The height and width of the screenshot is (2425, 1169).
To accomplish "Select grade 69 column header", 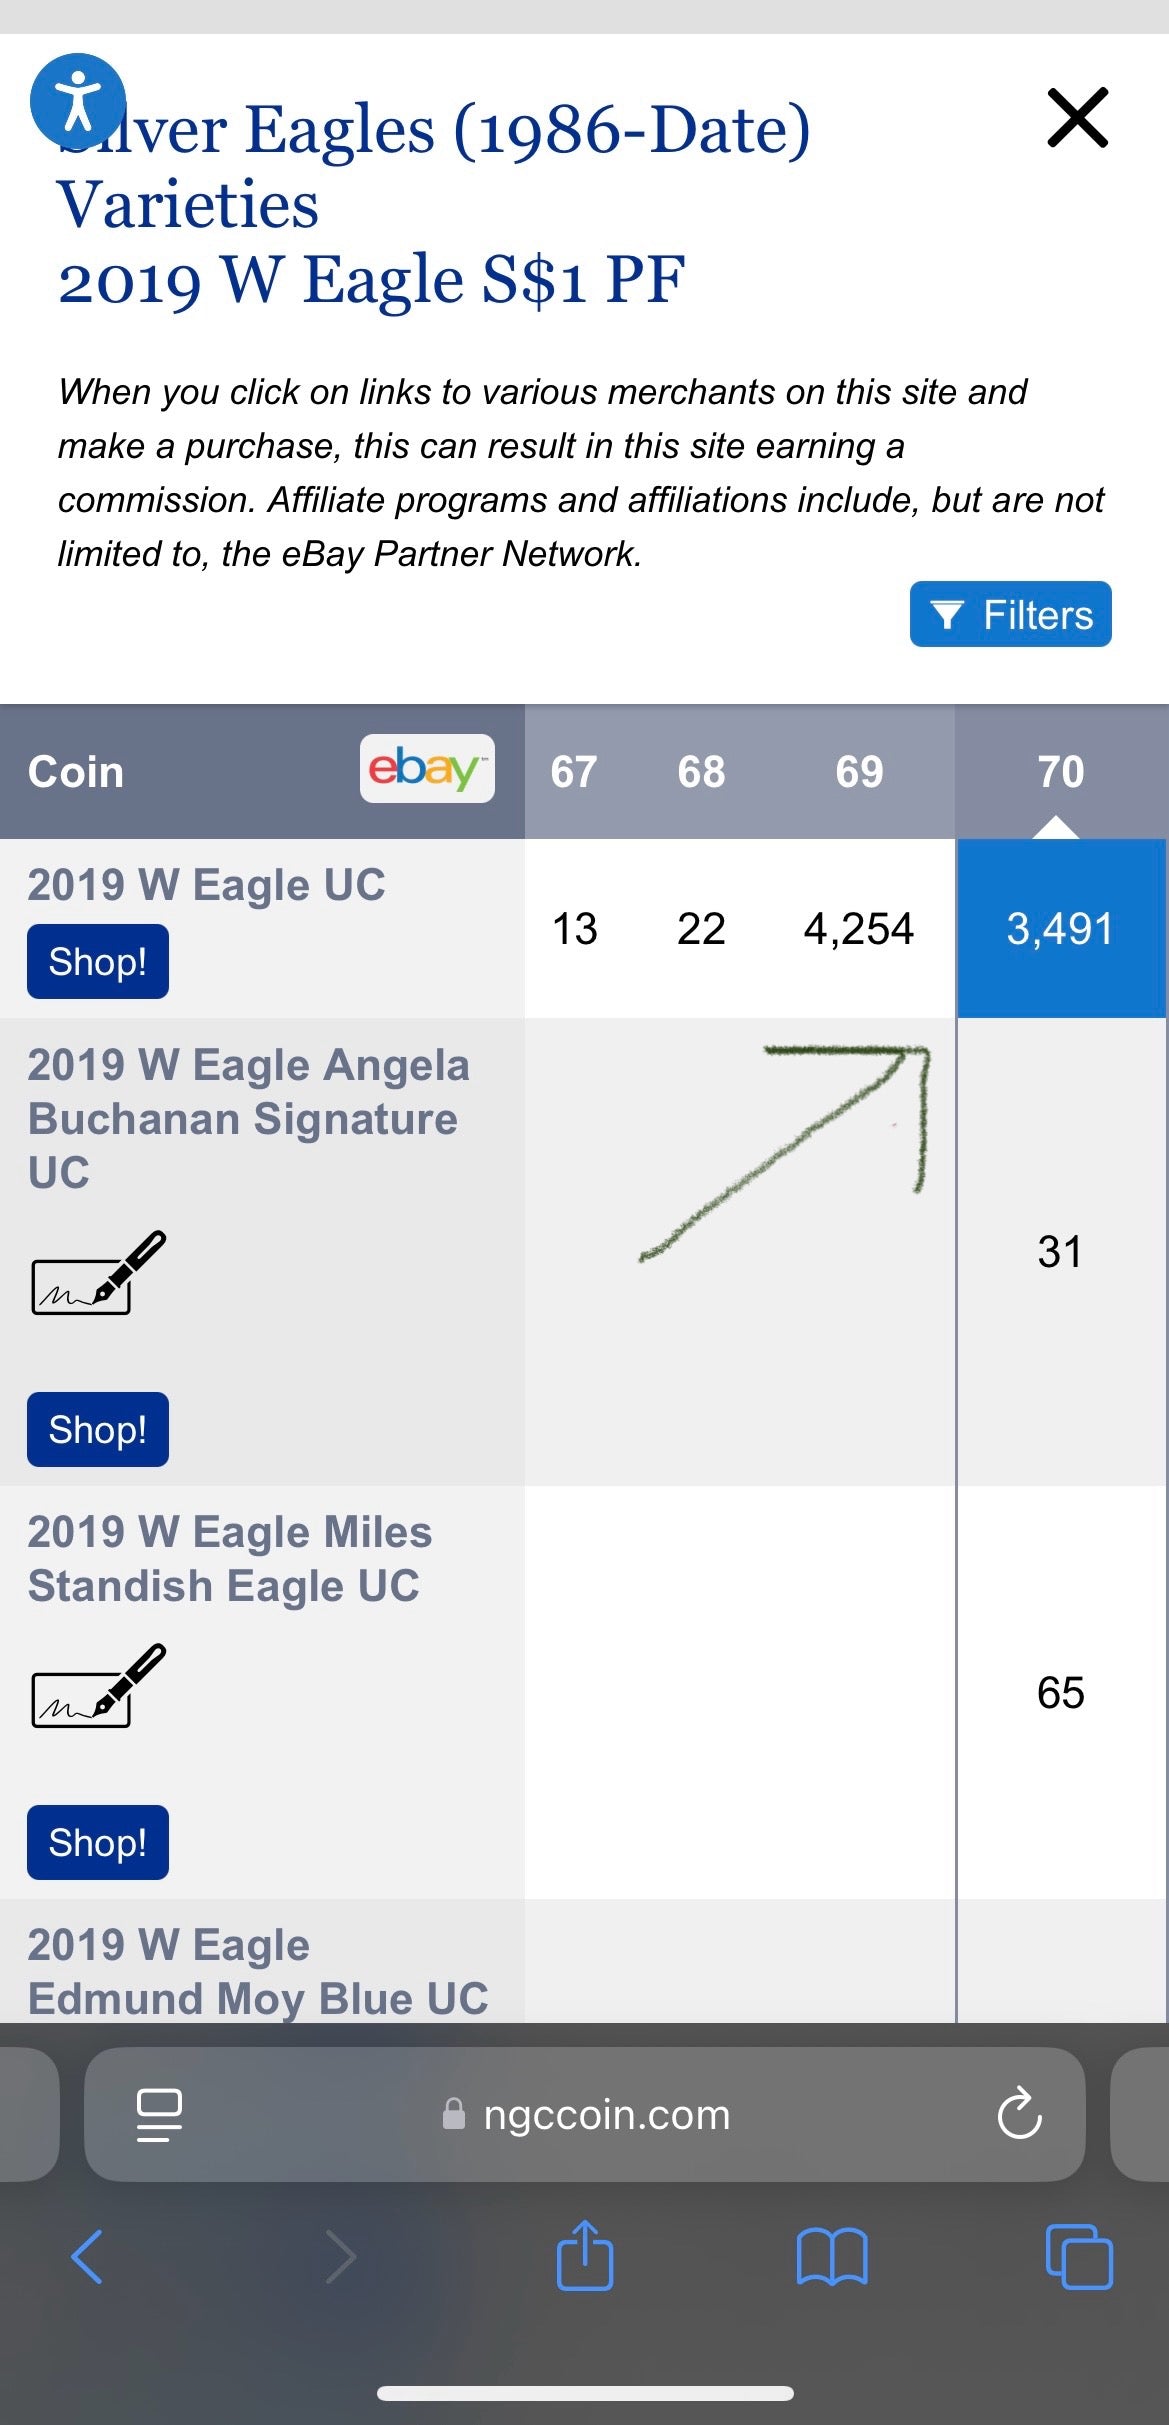I will point(859,772).
